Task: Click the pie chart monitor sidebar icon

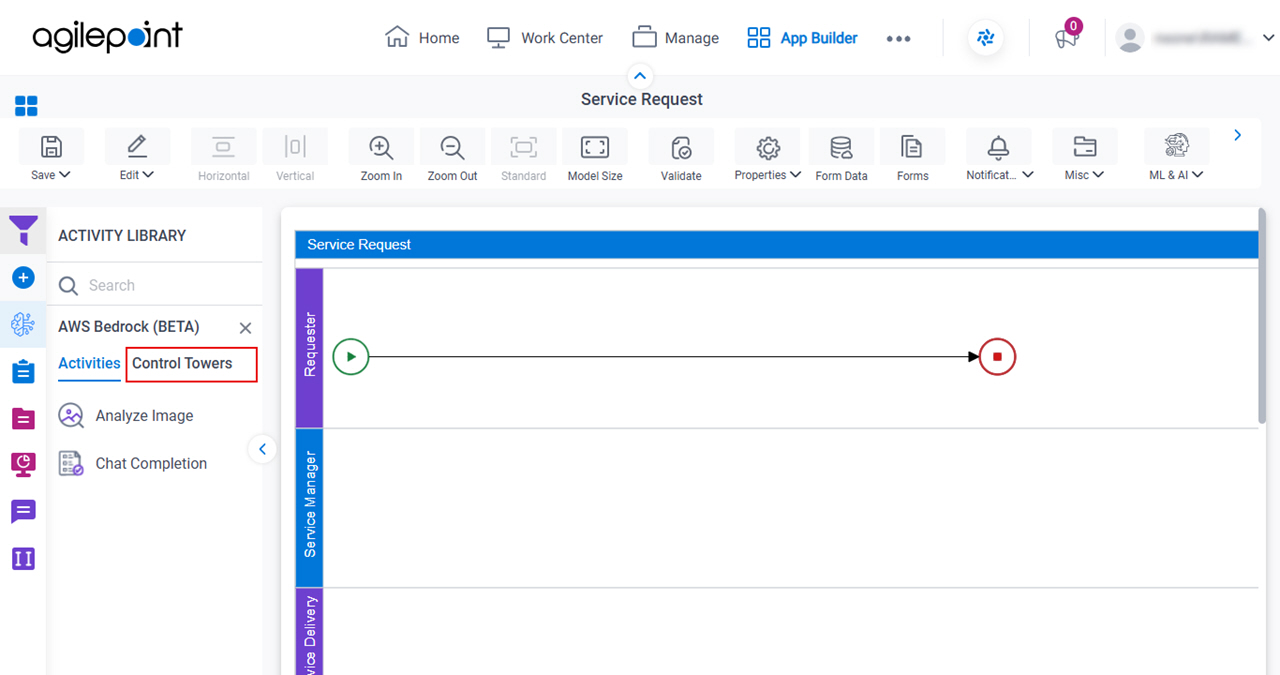Action: click(23, 464)
